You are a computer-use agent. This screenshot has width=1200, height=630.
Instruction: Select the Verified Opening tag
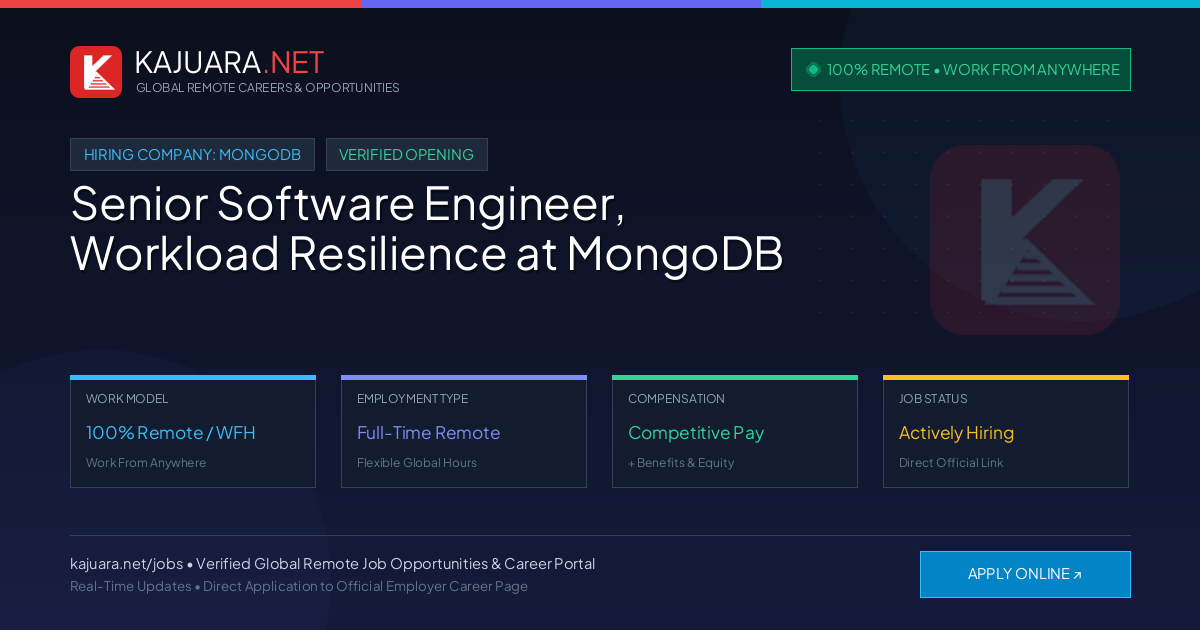click(x=406, y=154)
